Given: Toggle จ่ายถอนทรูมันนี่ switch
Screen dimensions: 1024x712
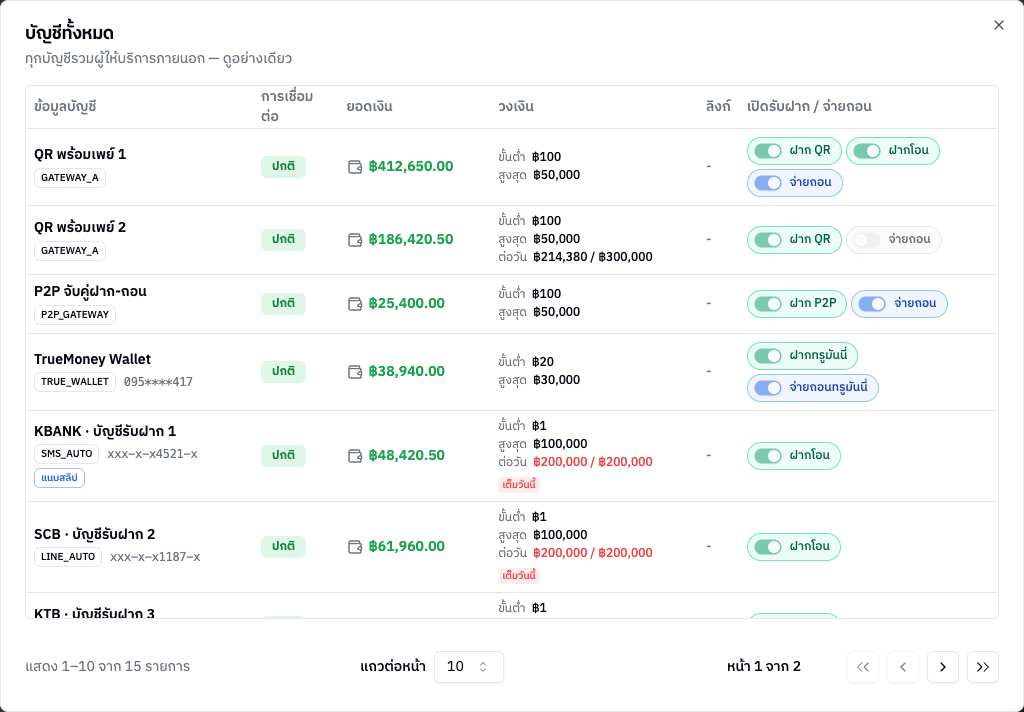Looking at the screenshot, I should pos(768,388).
